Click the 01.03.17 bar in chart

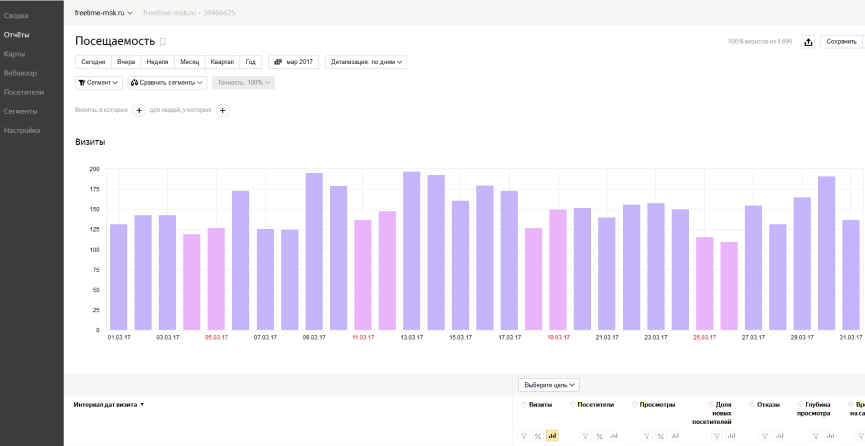click(119, 277)
